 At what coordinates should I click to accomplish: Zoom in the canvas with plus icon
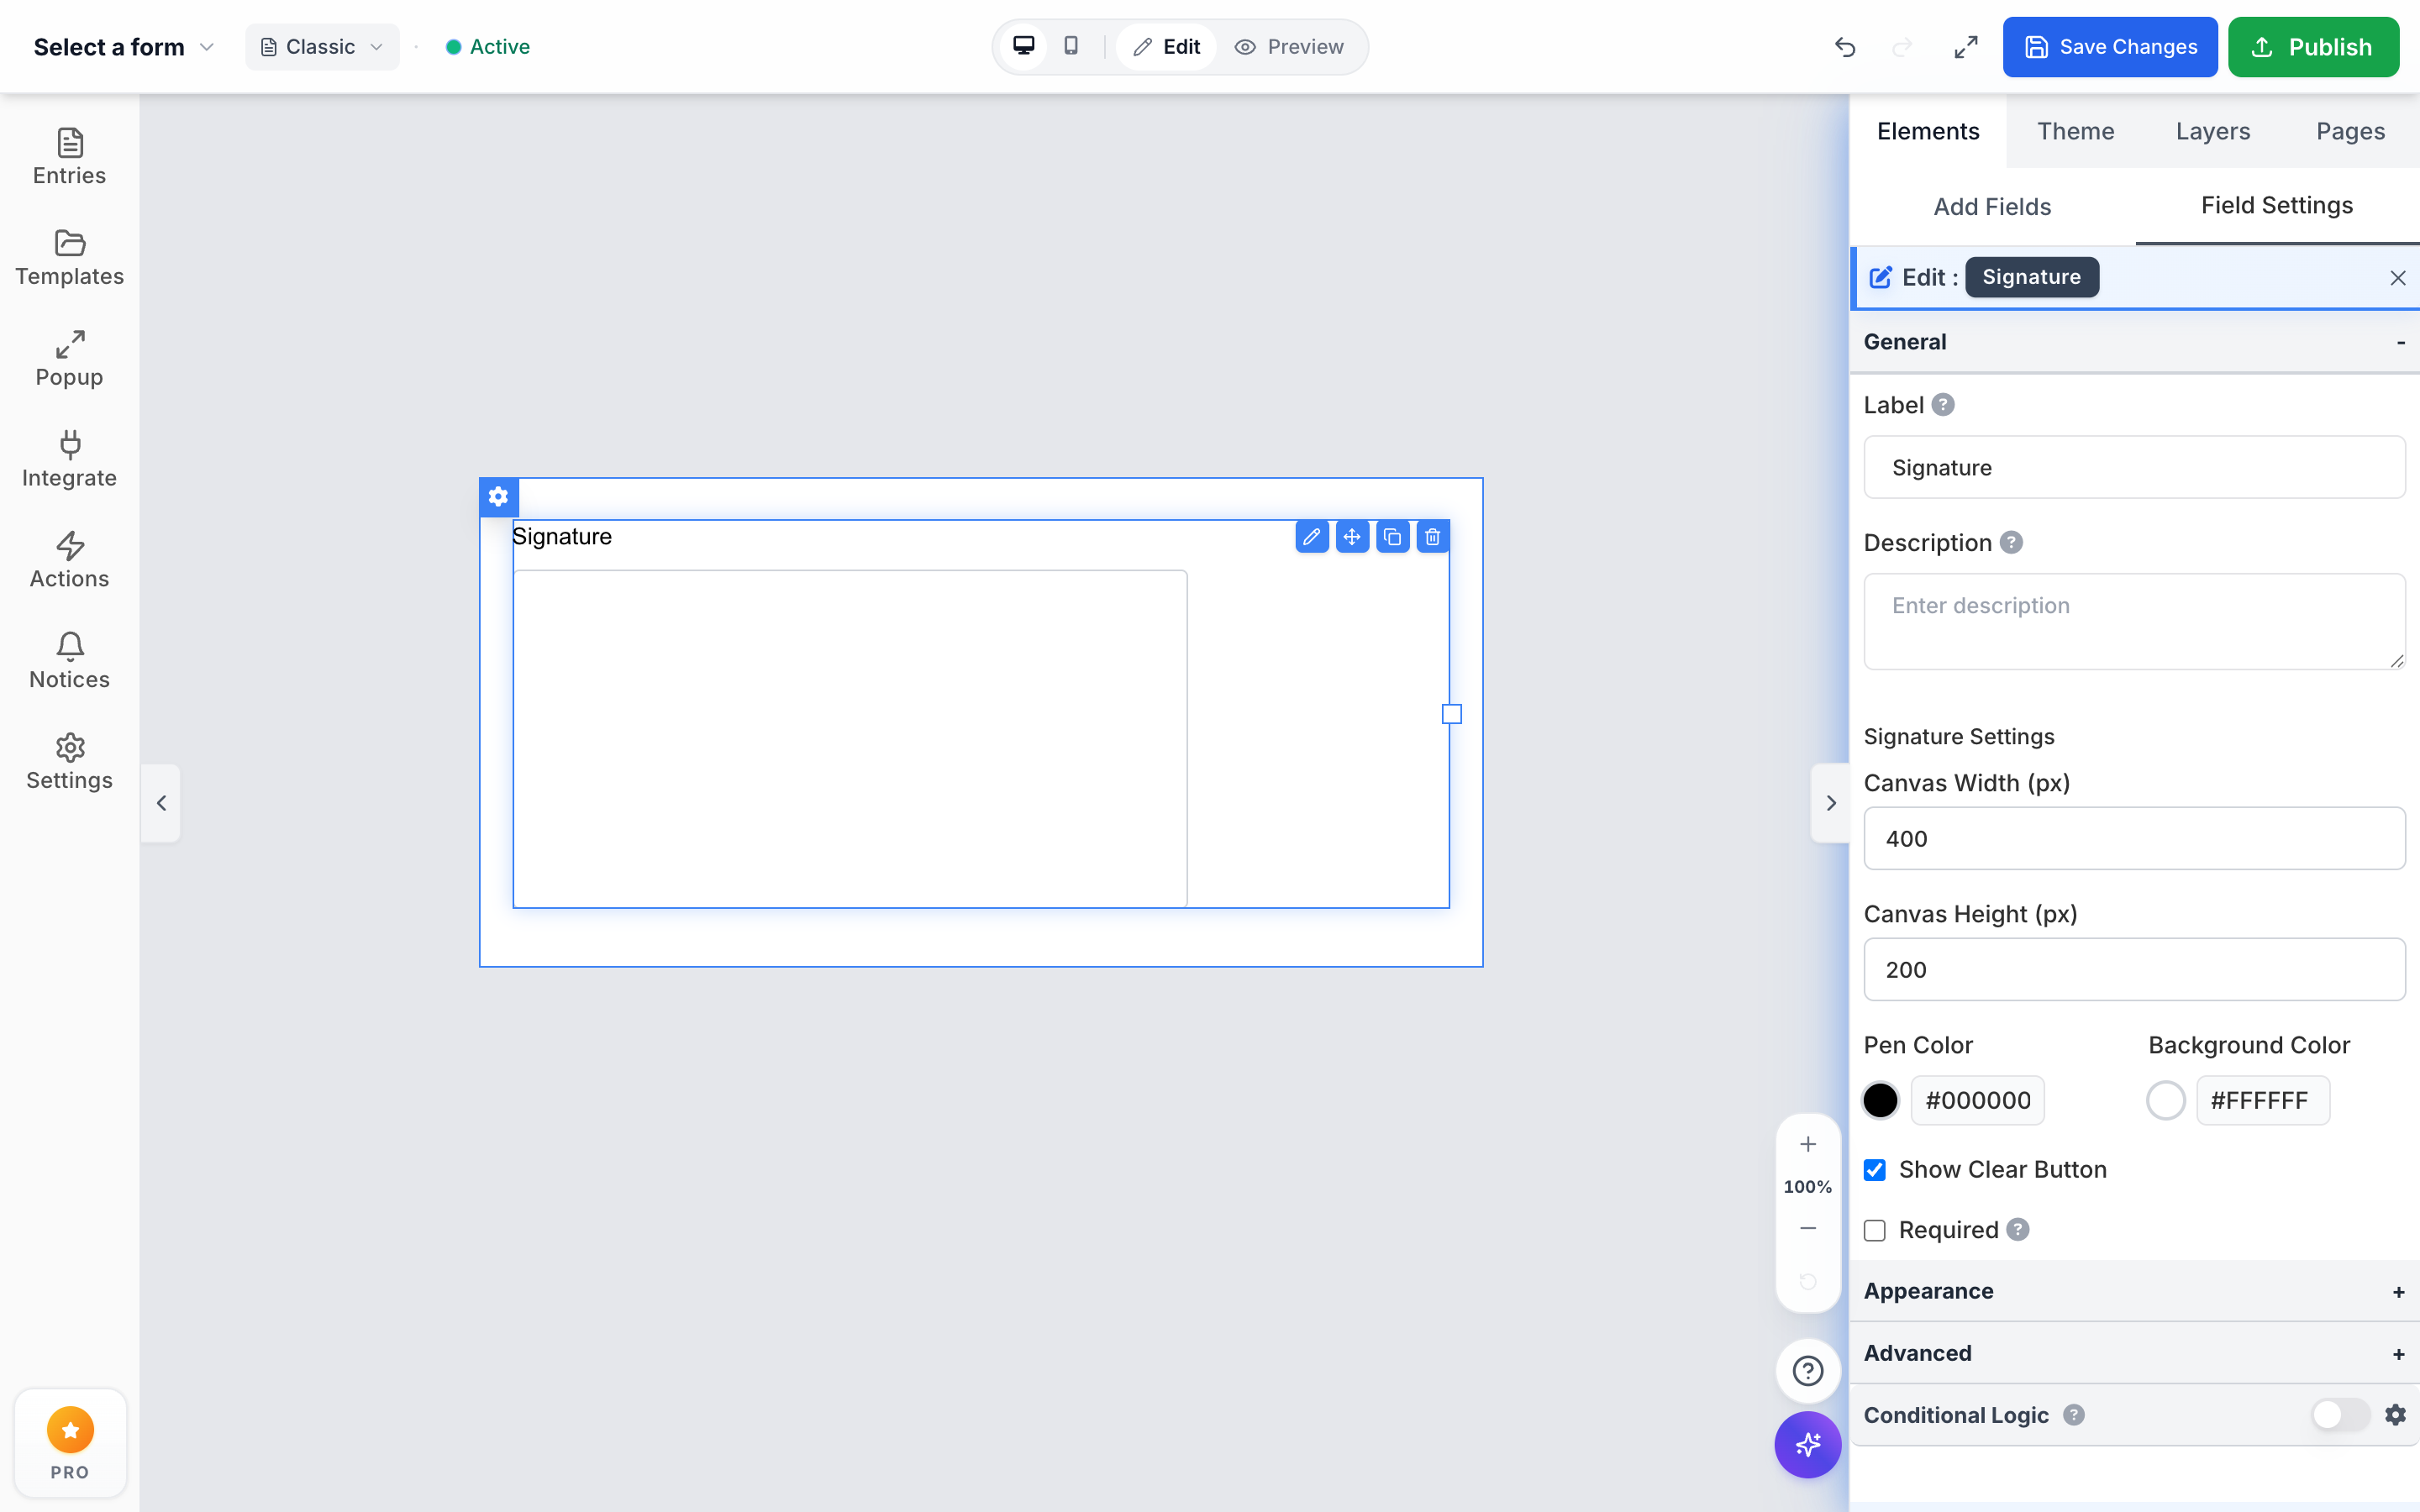point(1808,1144)
